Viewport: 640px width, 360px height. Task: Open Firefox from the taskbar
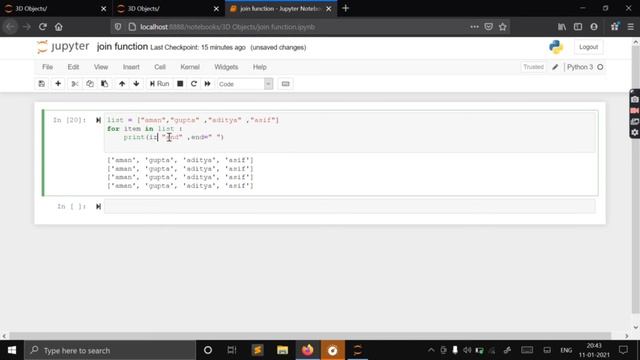[x=308, y=350]
